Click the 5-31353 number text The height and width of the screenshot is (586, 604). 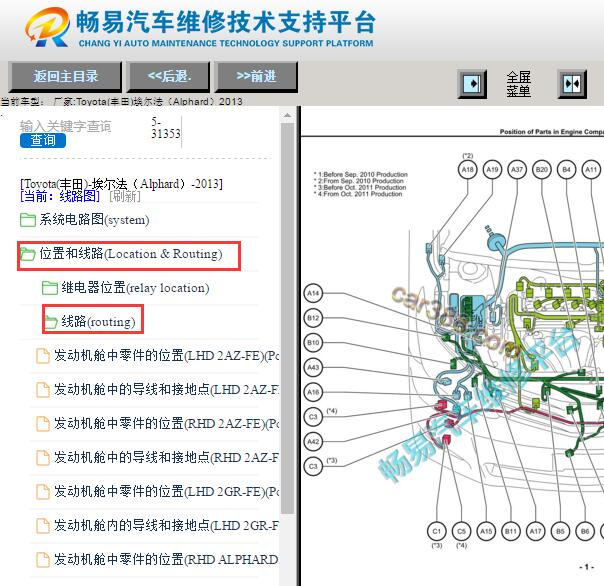tap(165, 128)
